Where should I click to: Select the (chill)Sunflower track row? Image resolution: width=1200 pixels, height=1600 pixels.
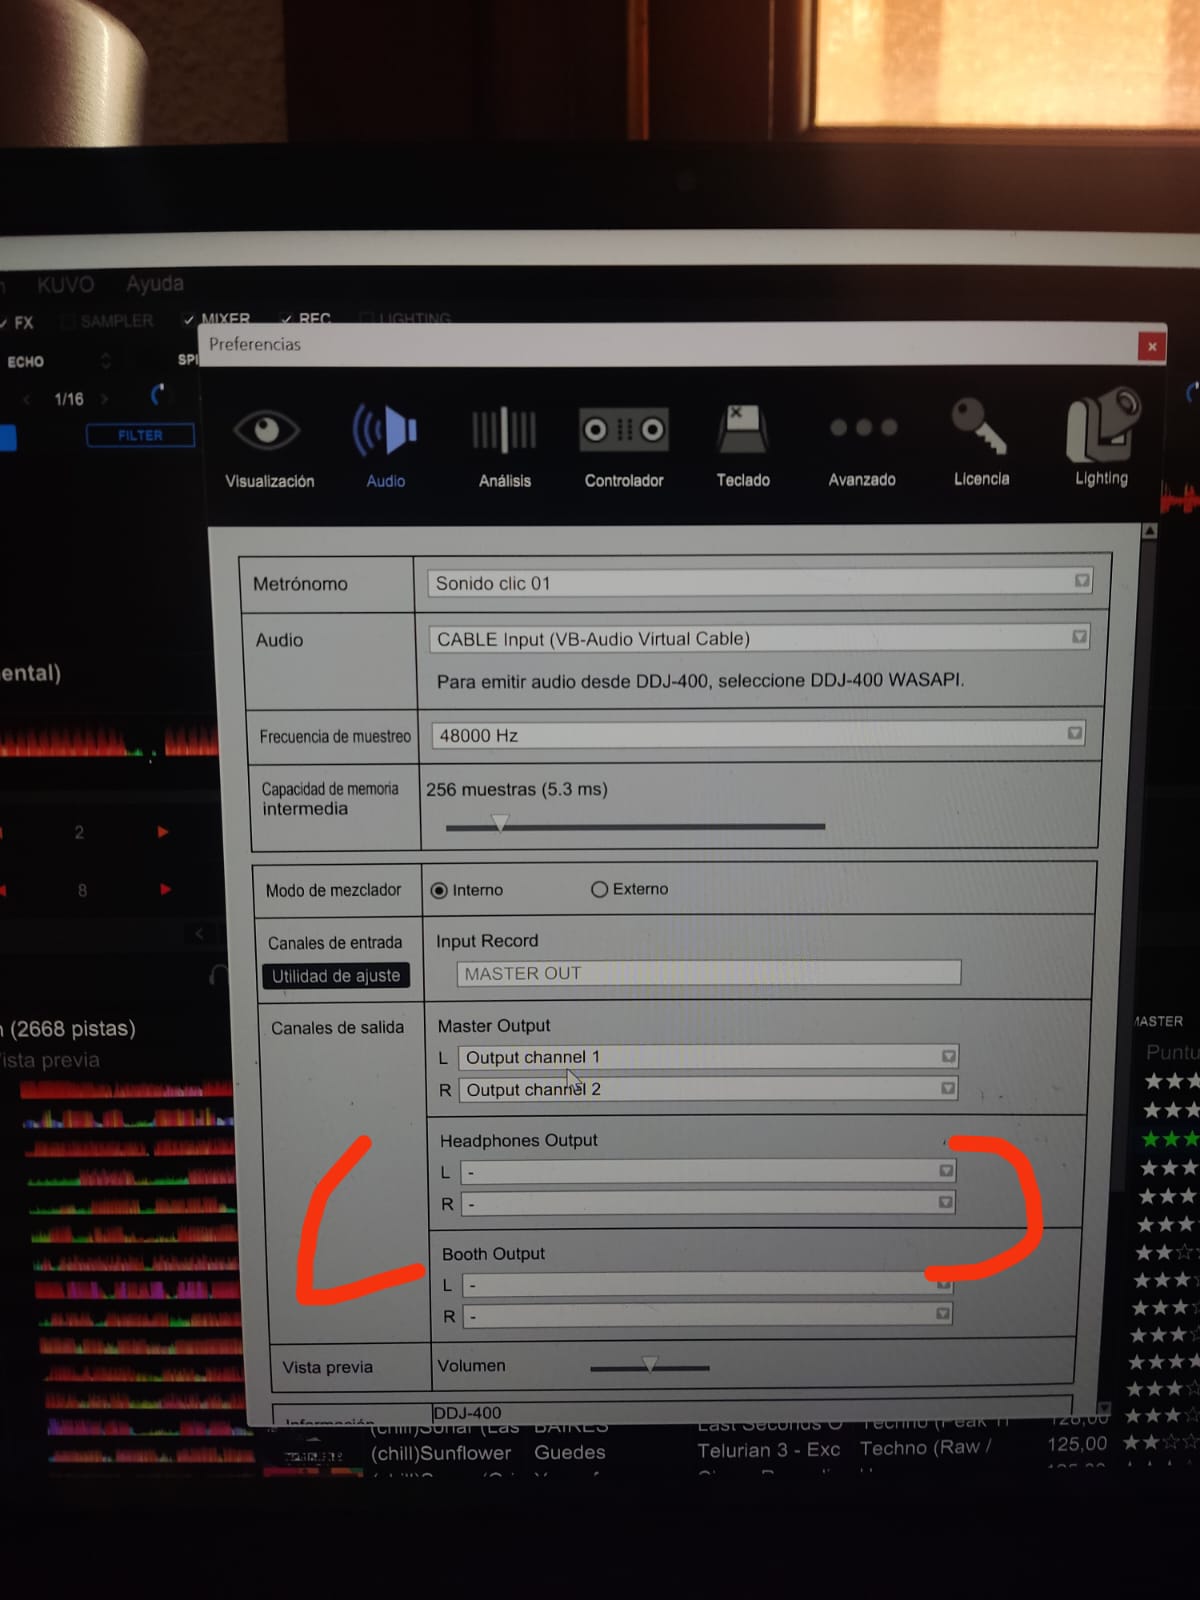441,1453
